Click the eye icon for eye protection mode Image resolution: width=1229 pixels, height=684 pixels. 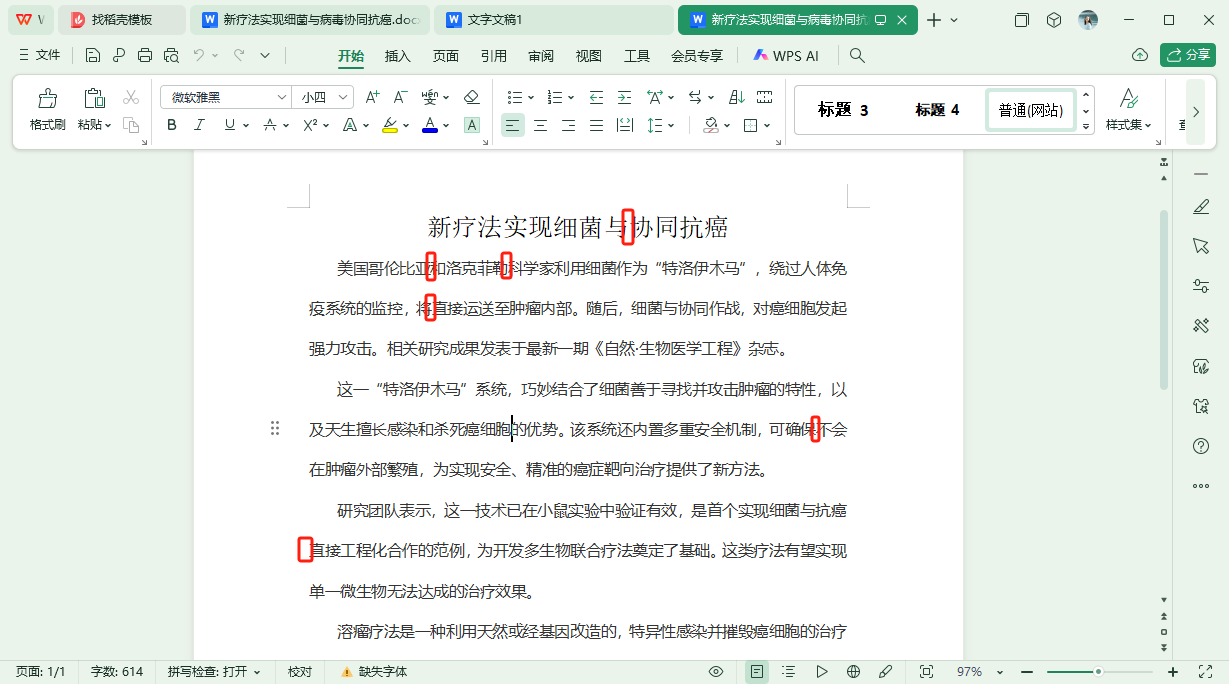[715, 671]
